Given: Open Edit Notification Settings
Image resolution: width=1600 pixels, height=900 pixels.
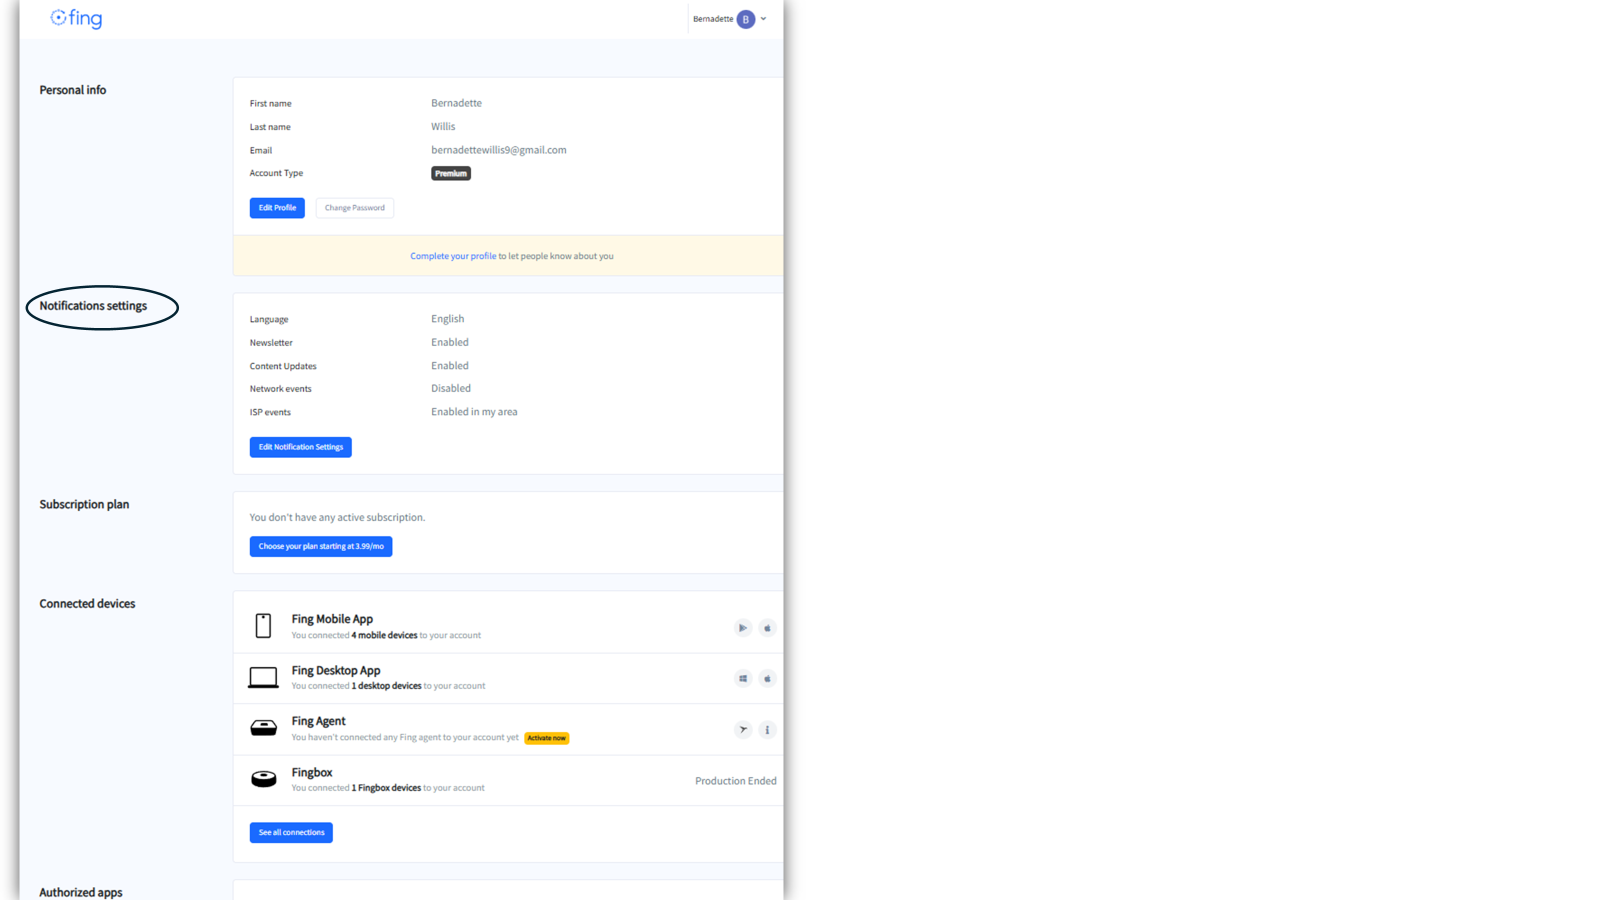Looking at the screenshot, I should click(x=300, y=447).
